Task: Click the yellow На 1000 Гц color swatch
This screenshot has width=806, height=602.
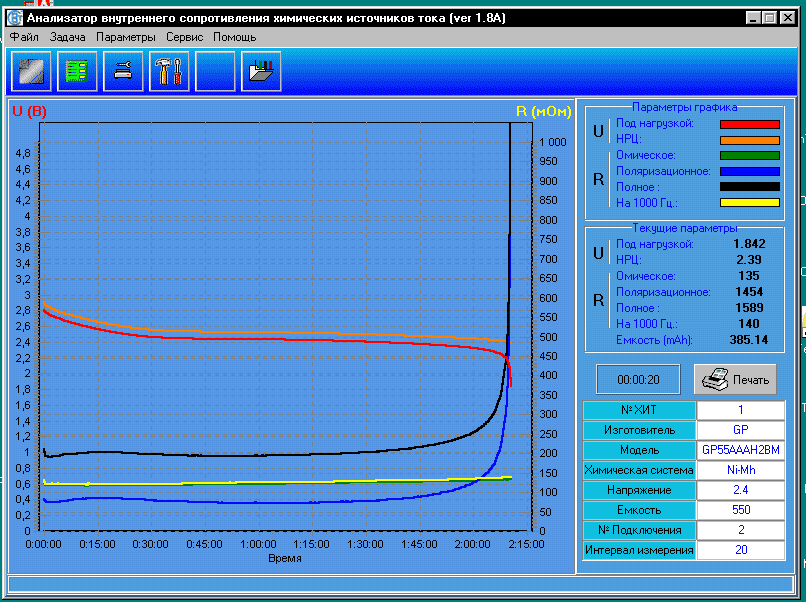Action: tap(750, 203)
